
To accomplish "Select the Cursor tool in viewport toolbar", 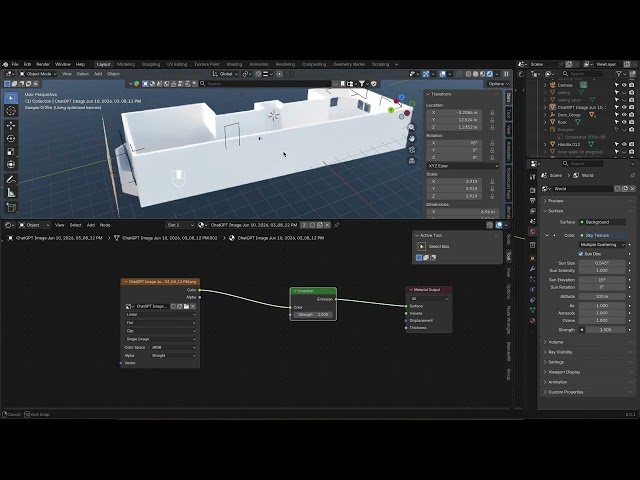I will tap(11, 111).
